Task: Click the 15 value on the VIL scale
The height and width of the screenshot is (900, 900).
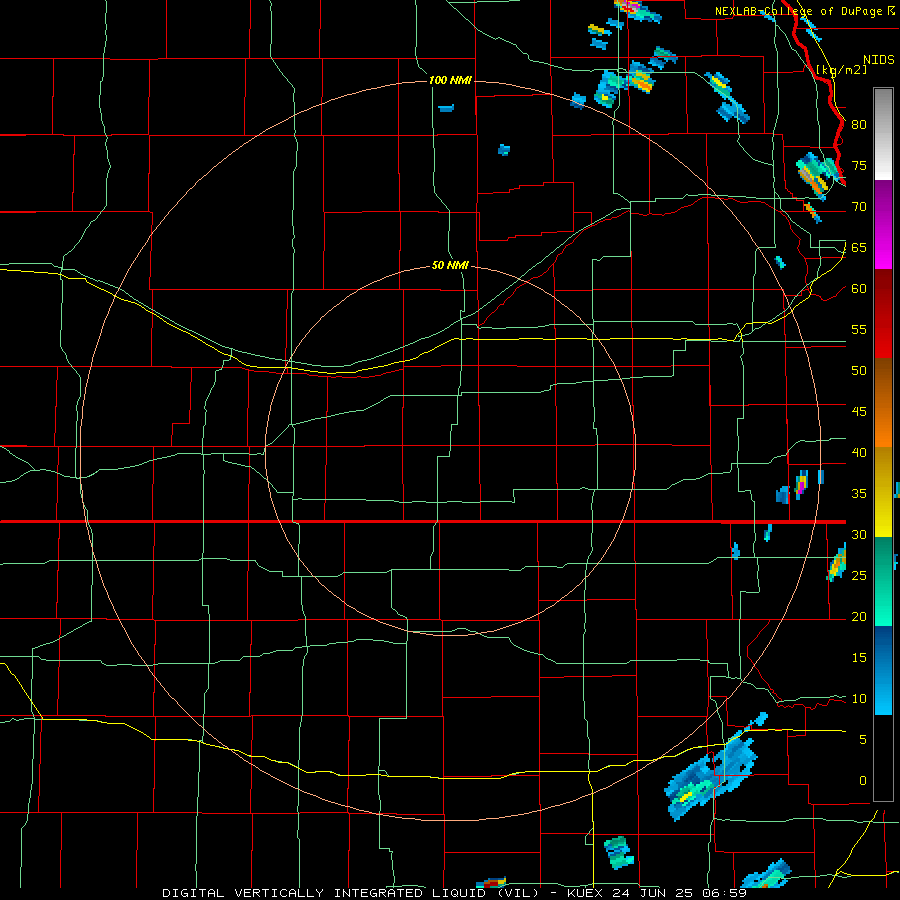Action: pyautogui.click(x=859, y=657)
